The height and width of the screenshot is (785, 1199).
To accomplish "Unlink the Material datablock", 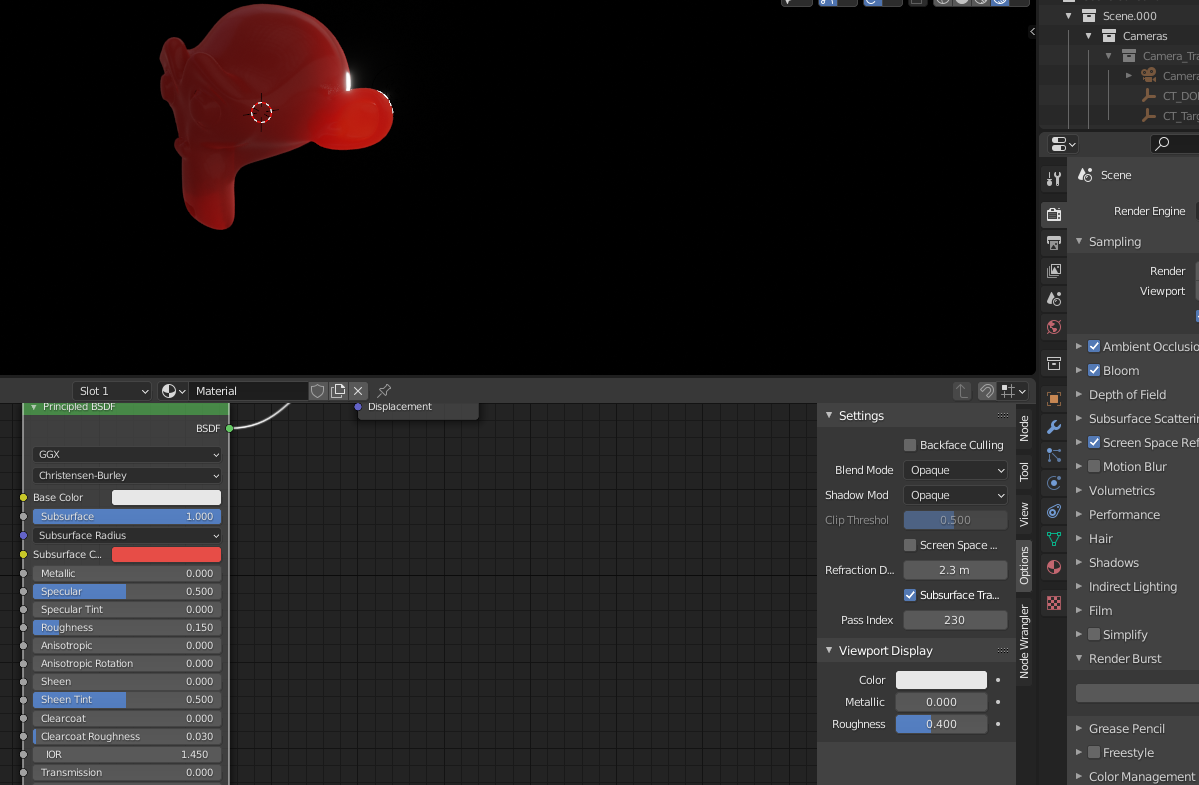I will pos(358,391).
